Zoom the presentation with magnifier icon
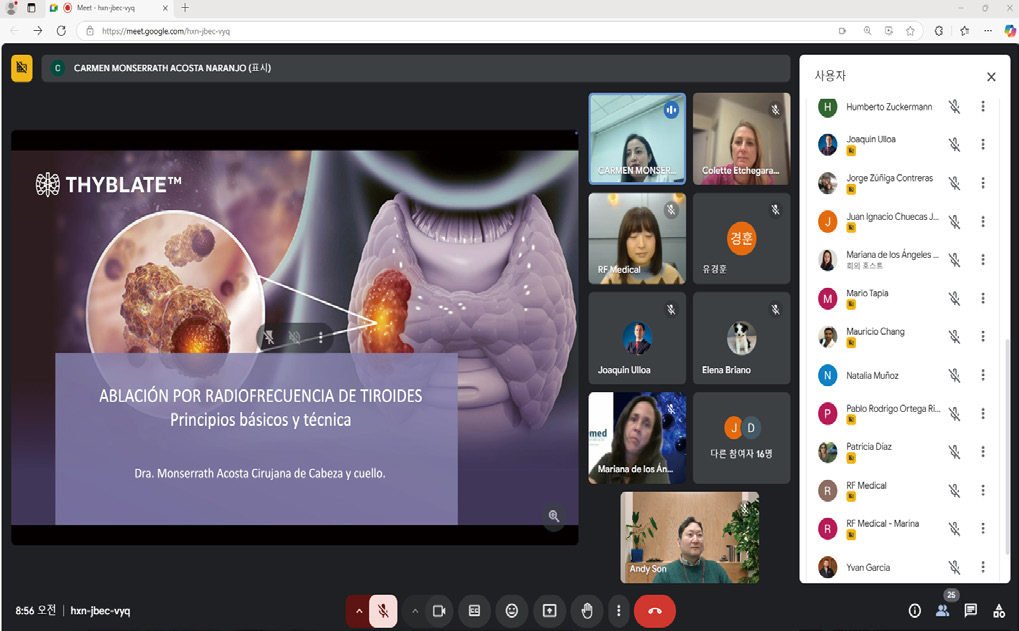 point(554,516)
